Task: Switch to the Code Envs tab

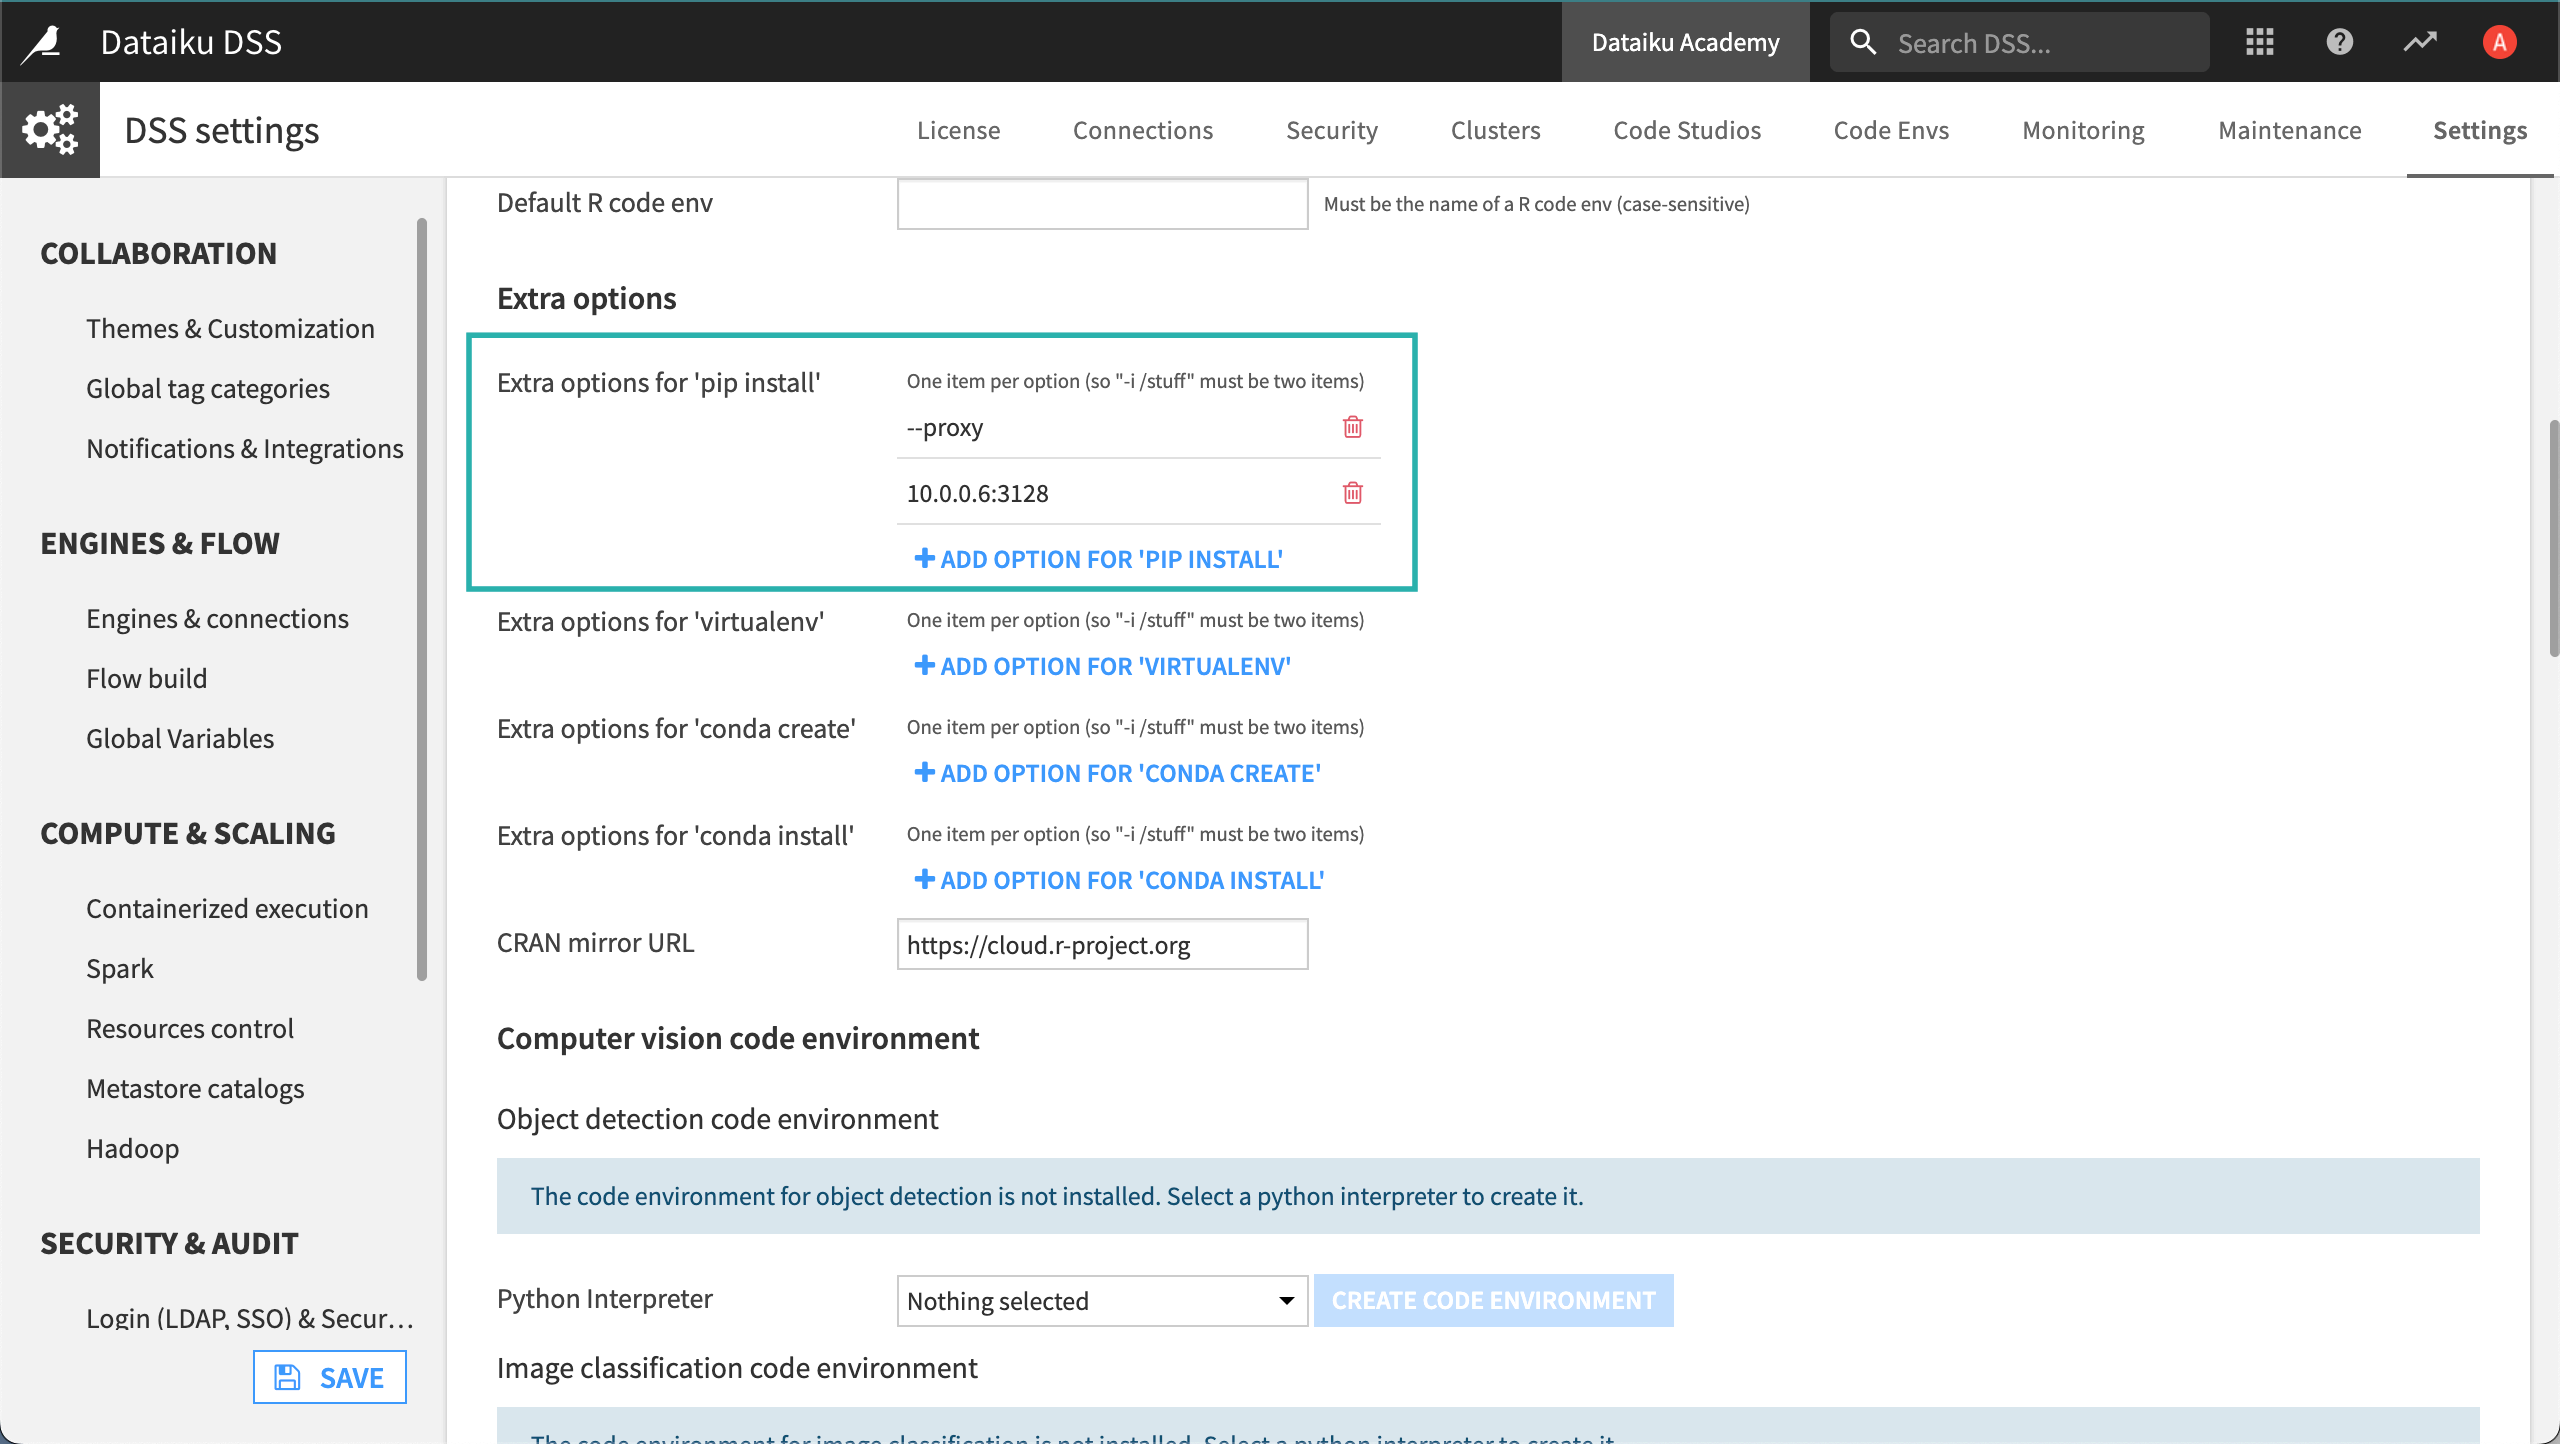Action: pos(1890,129)
